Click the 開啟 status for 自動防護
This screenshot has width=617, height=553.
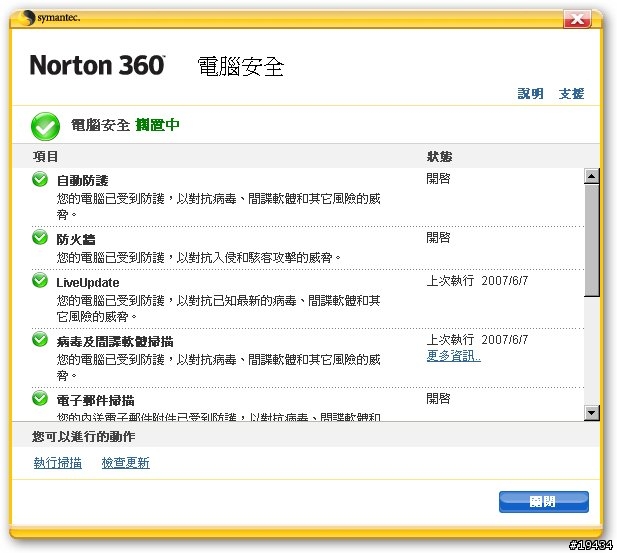(x=438, y=179)
